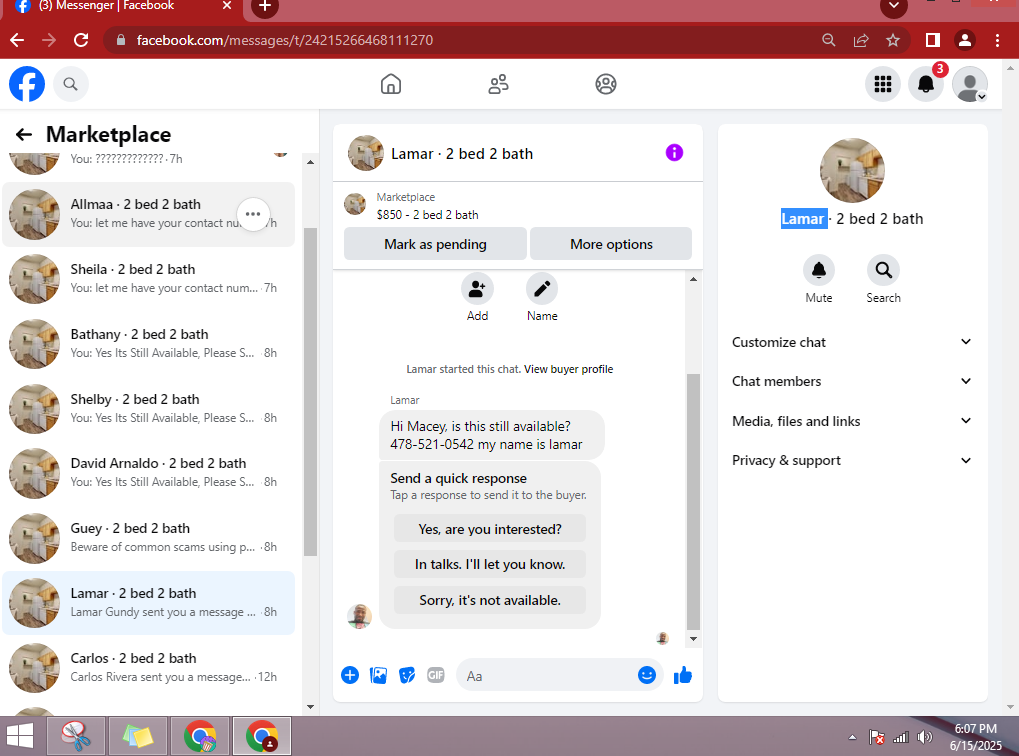Send quick reply 'Yes, are you interested?'
Screen dimensions: 1019x756
pos(489,528)
